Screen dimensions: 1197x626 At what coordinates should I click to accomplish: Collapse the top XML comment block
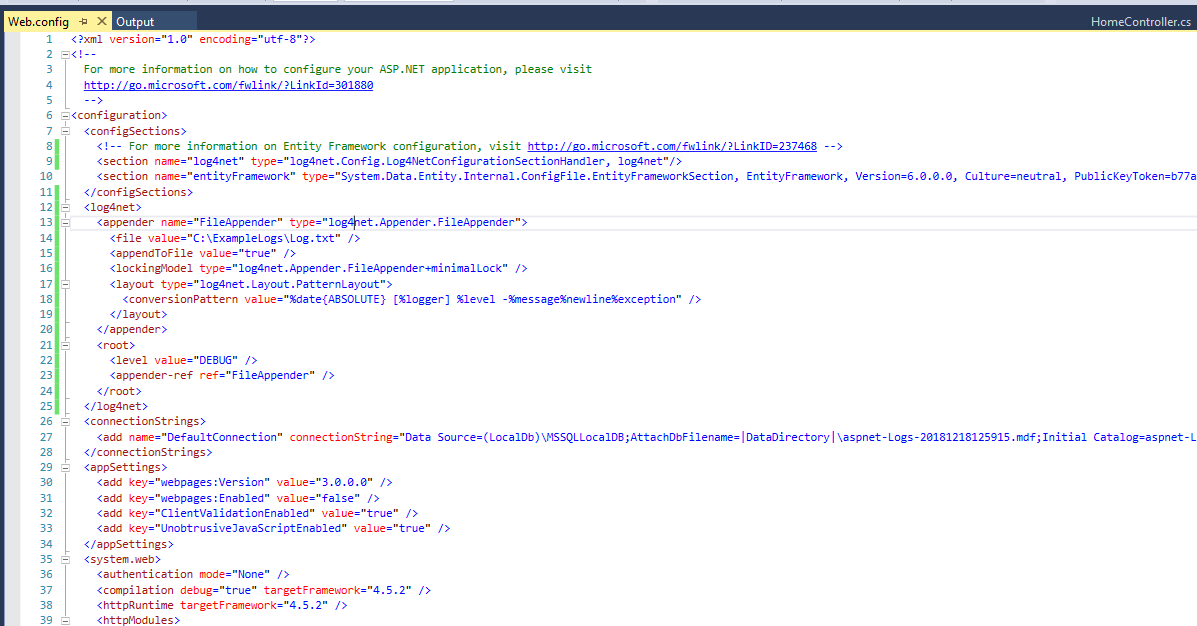pyautogui.click(x=63, y=53)
